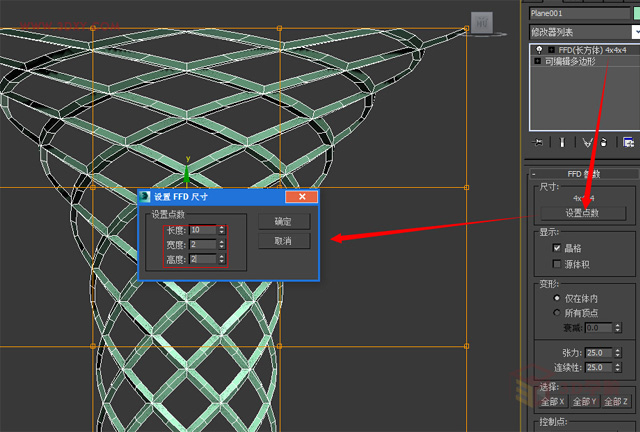
Task: Click the 长度 spinner arrows
Action: pos(222,230)
